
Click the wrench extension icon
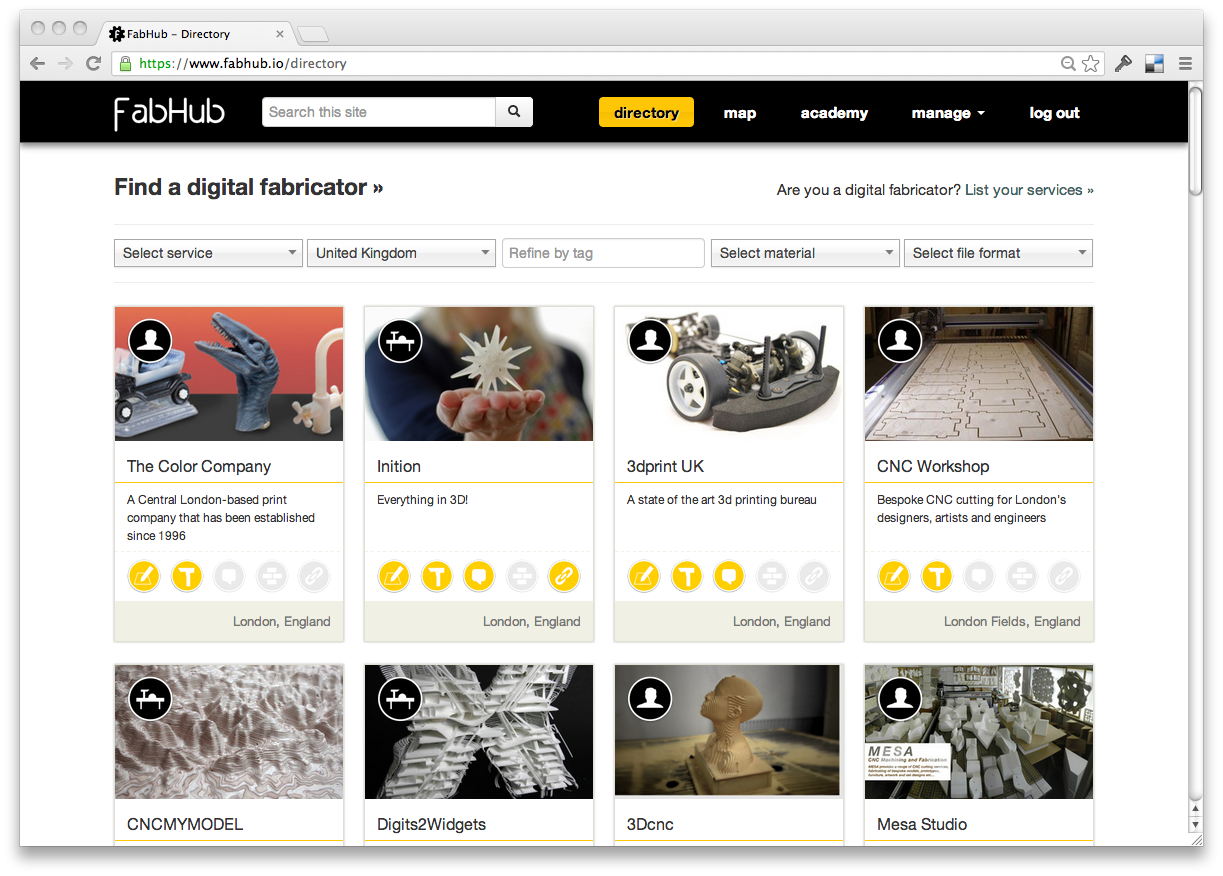[1124, 63]
